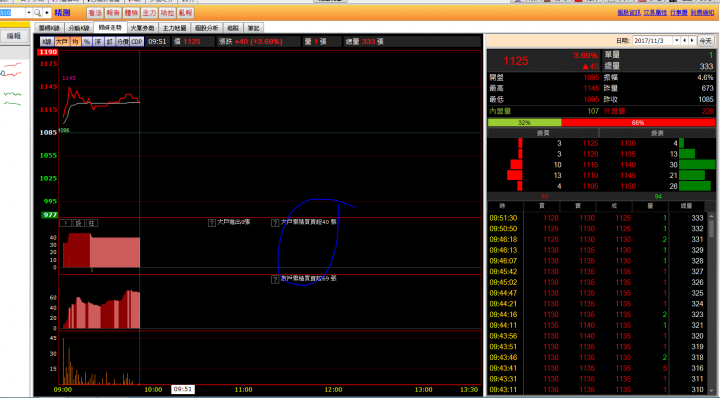Screen dimensions: 720x398
Task: Click the ? icon beside 大戶 40 張 label
Action: point(275,223)
